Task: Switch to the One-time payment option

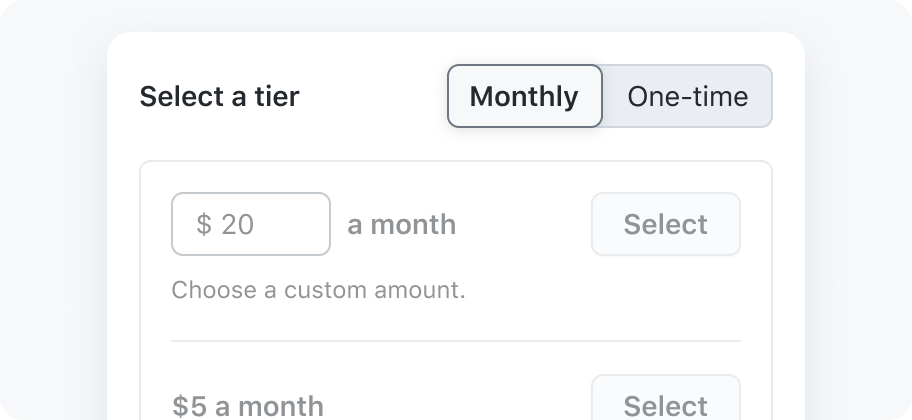Action: coord(687,96)
